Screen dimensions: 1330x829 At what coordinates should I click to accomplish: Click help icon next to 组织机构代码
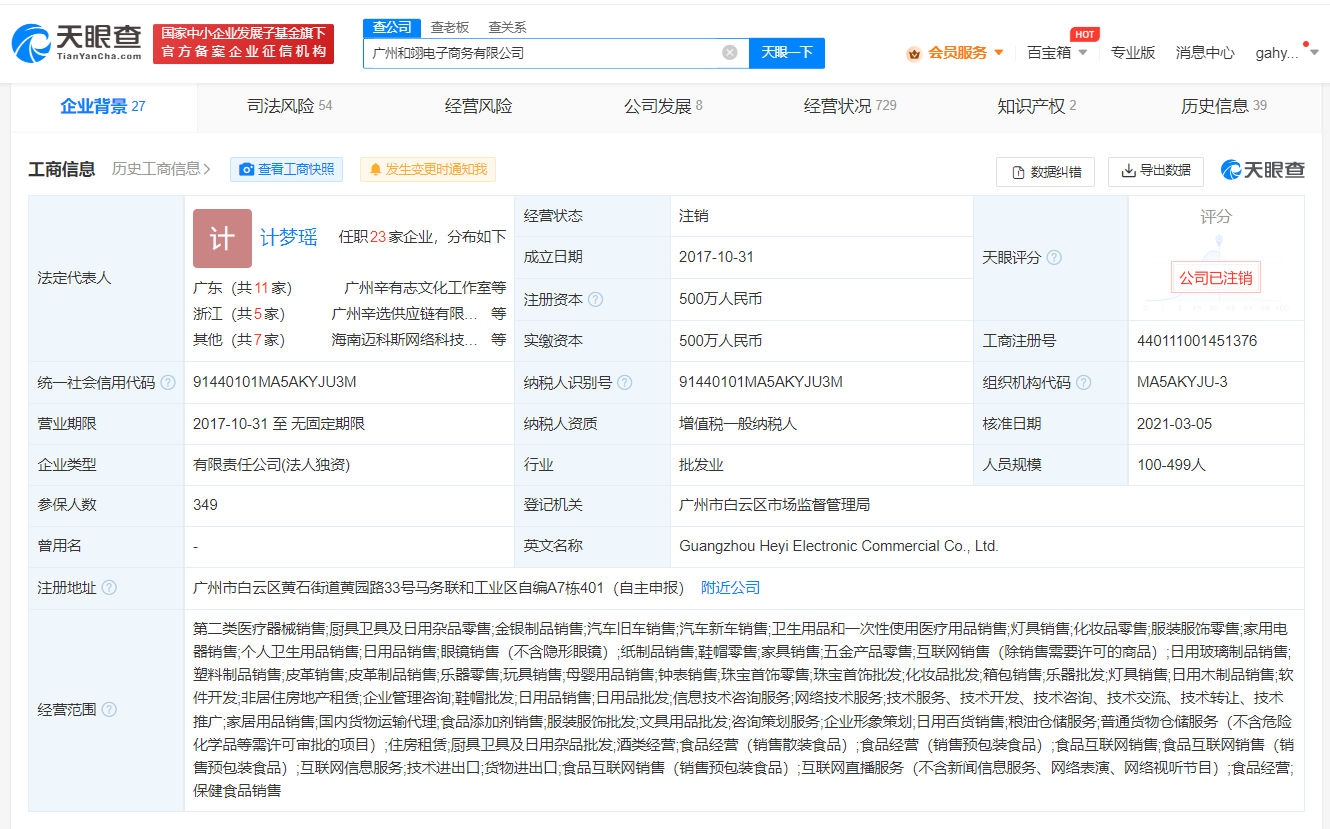1083,382
